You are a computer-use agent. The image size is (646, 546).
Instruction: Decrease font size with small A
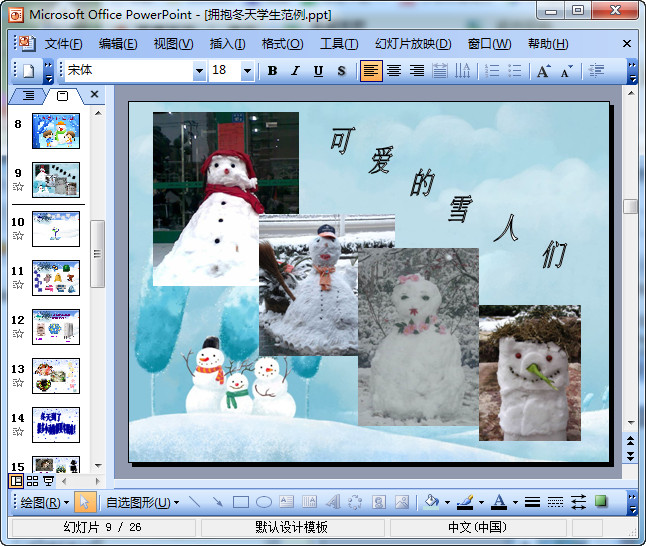click(x=566, y=71)
